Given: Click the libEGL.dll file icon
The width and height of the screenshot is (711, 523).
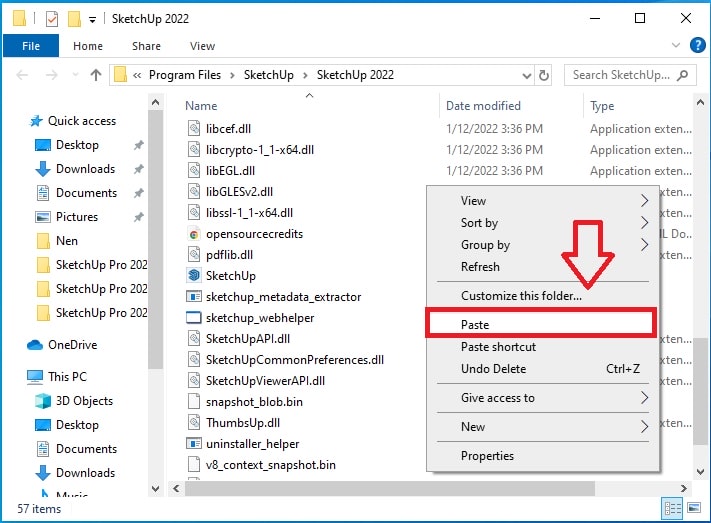Looking at the screenshot, I should [194, 171].
